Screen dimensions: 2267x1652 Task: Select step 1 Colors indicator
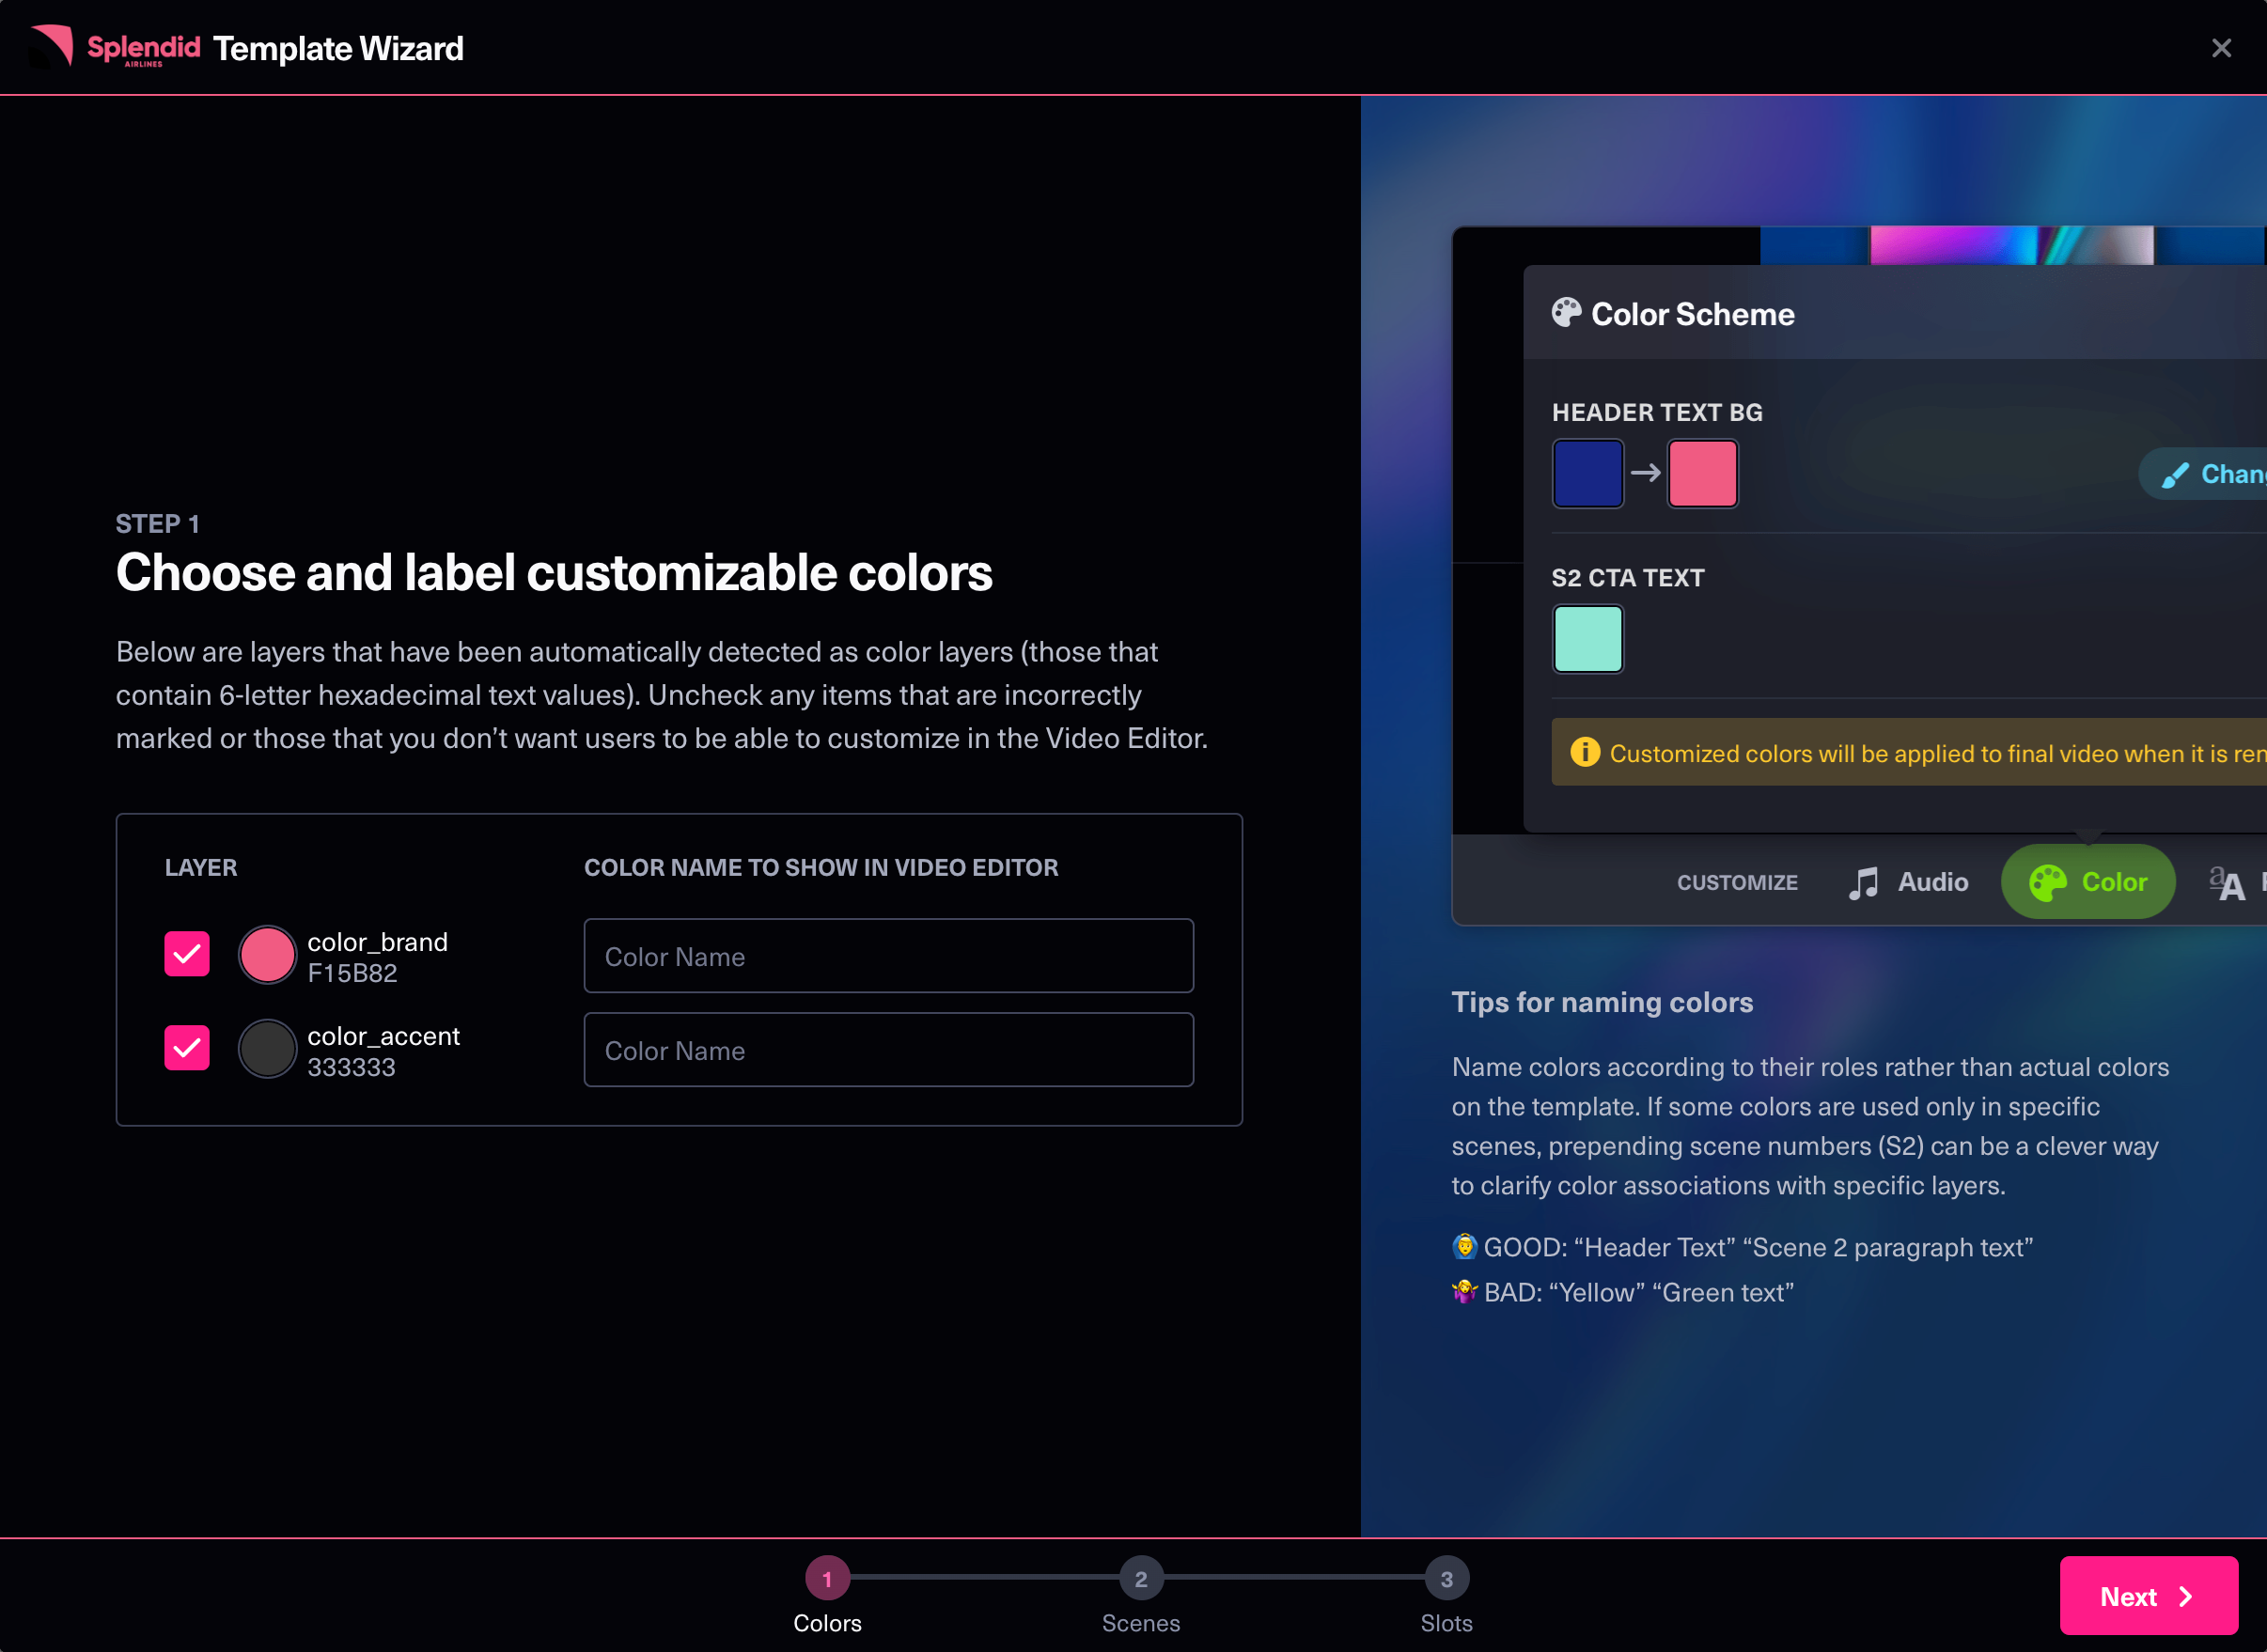click(827, 1580)
